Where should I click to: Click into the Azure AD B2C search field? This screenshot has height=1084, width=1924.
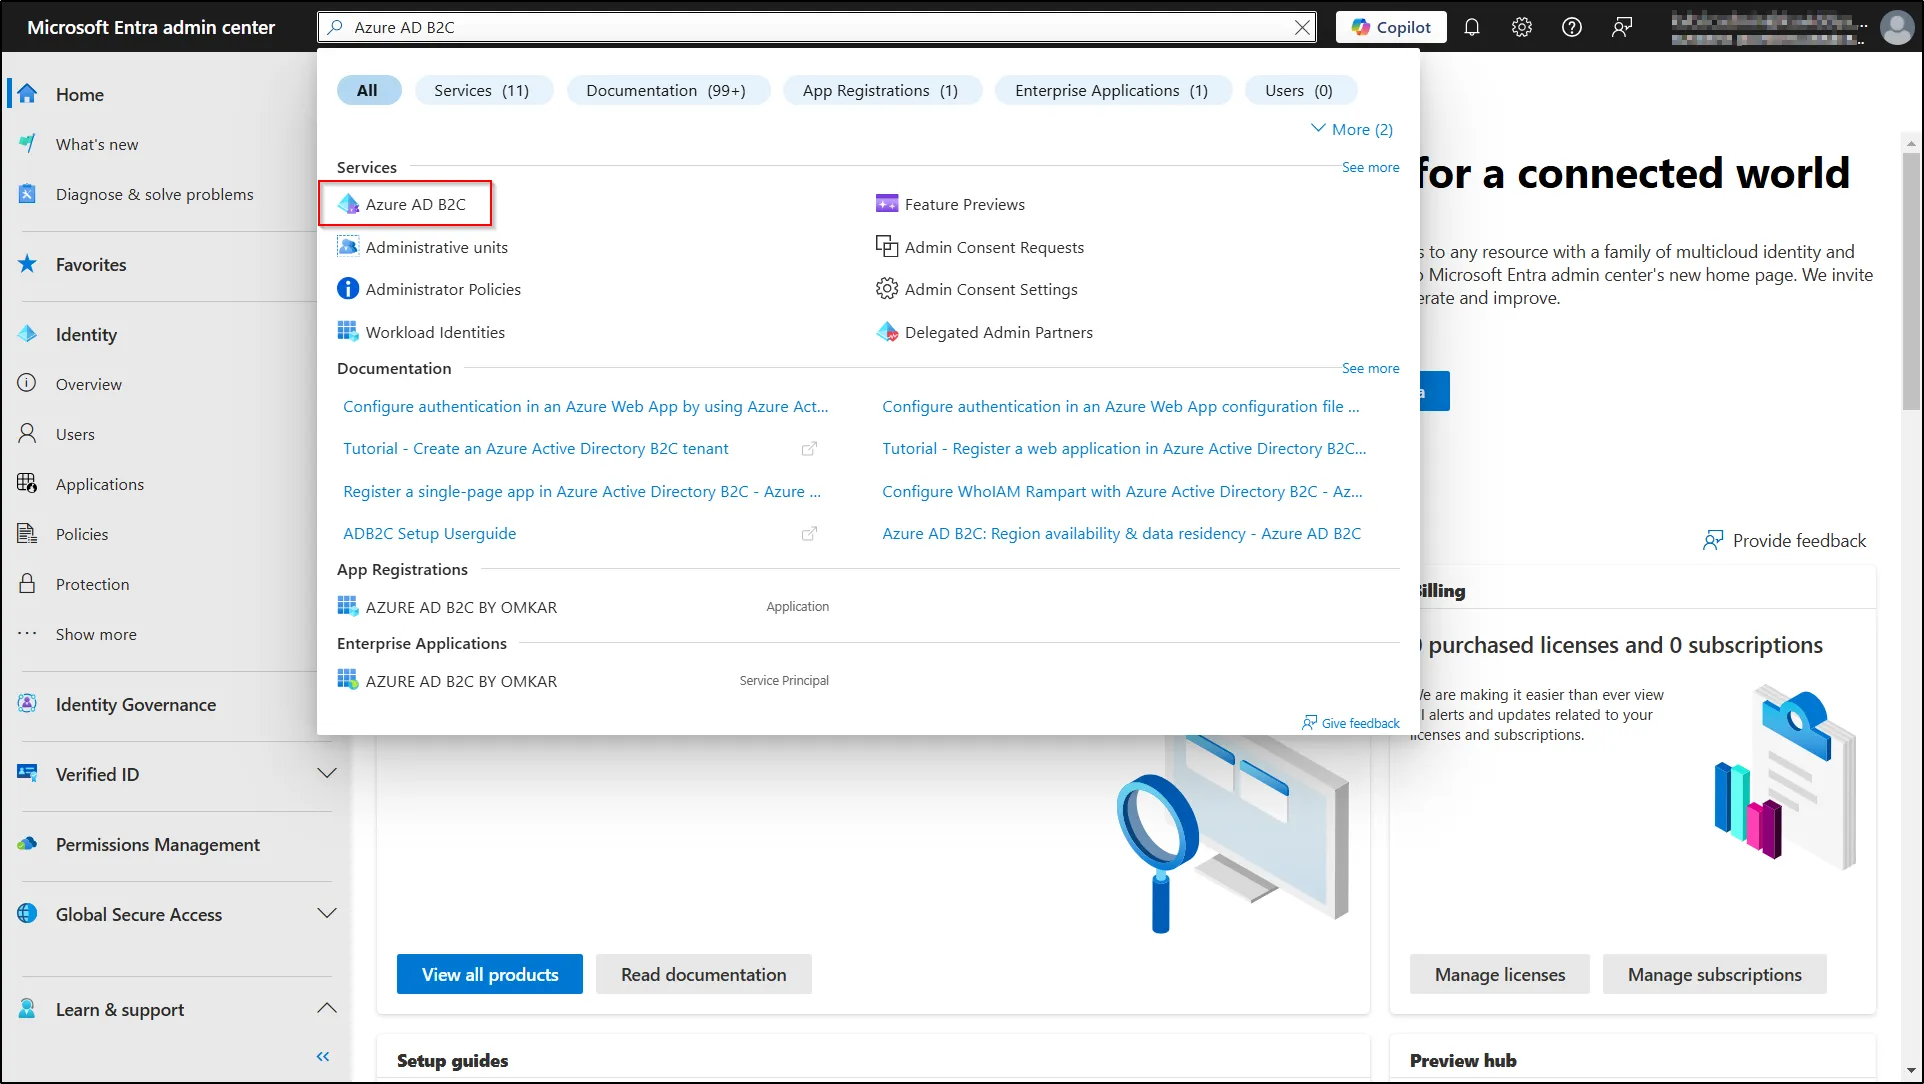pyautogui.click(x=815, y=27)
